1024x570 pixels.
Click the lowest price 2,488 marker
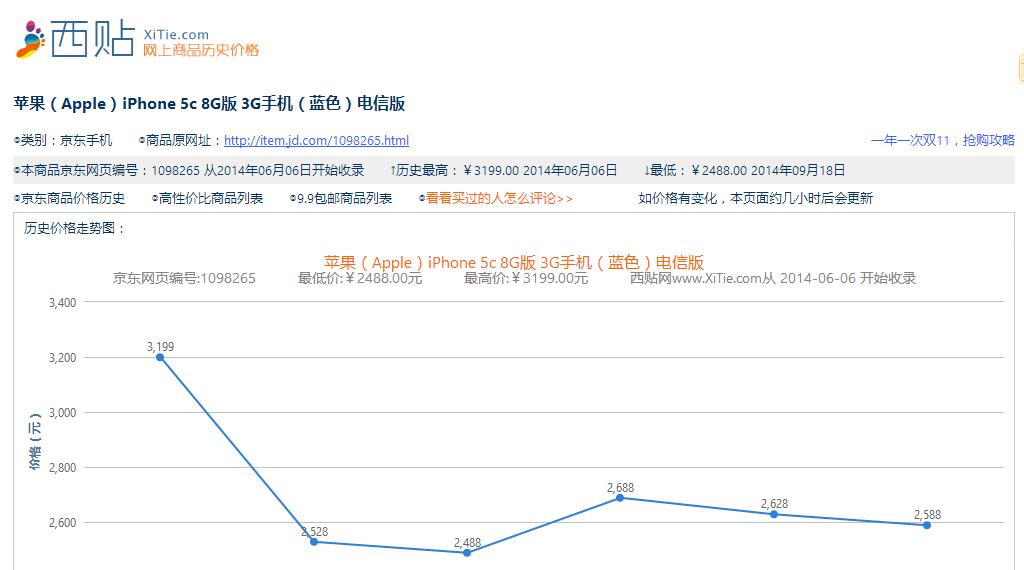467,553
